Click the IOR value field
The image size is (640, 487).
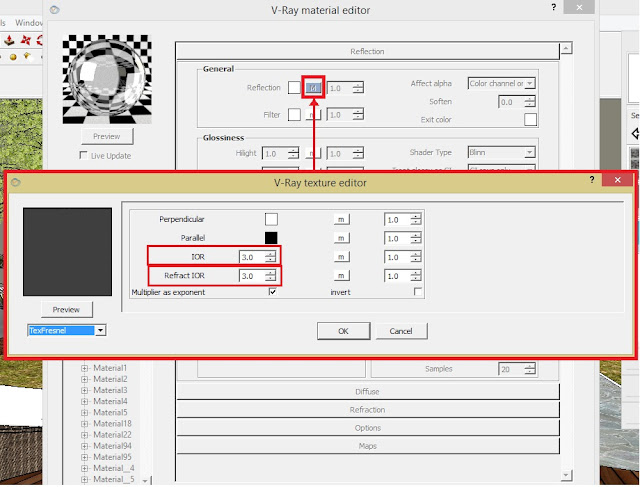pyautogui.click(x=252, y=257)
